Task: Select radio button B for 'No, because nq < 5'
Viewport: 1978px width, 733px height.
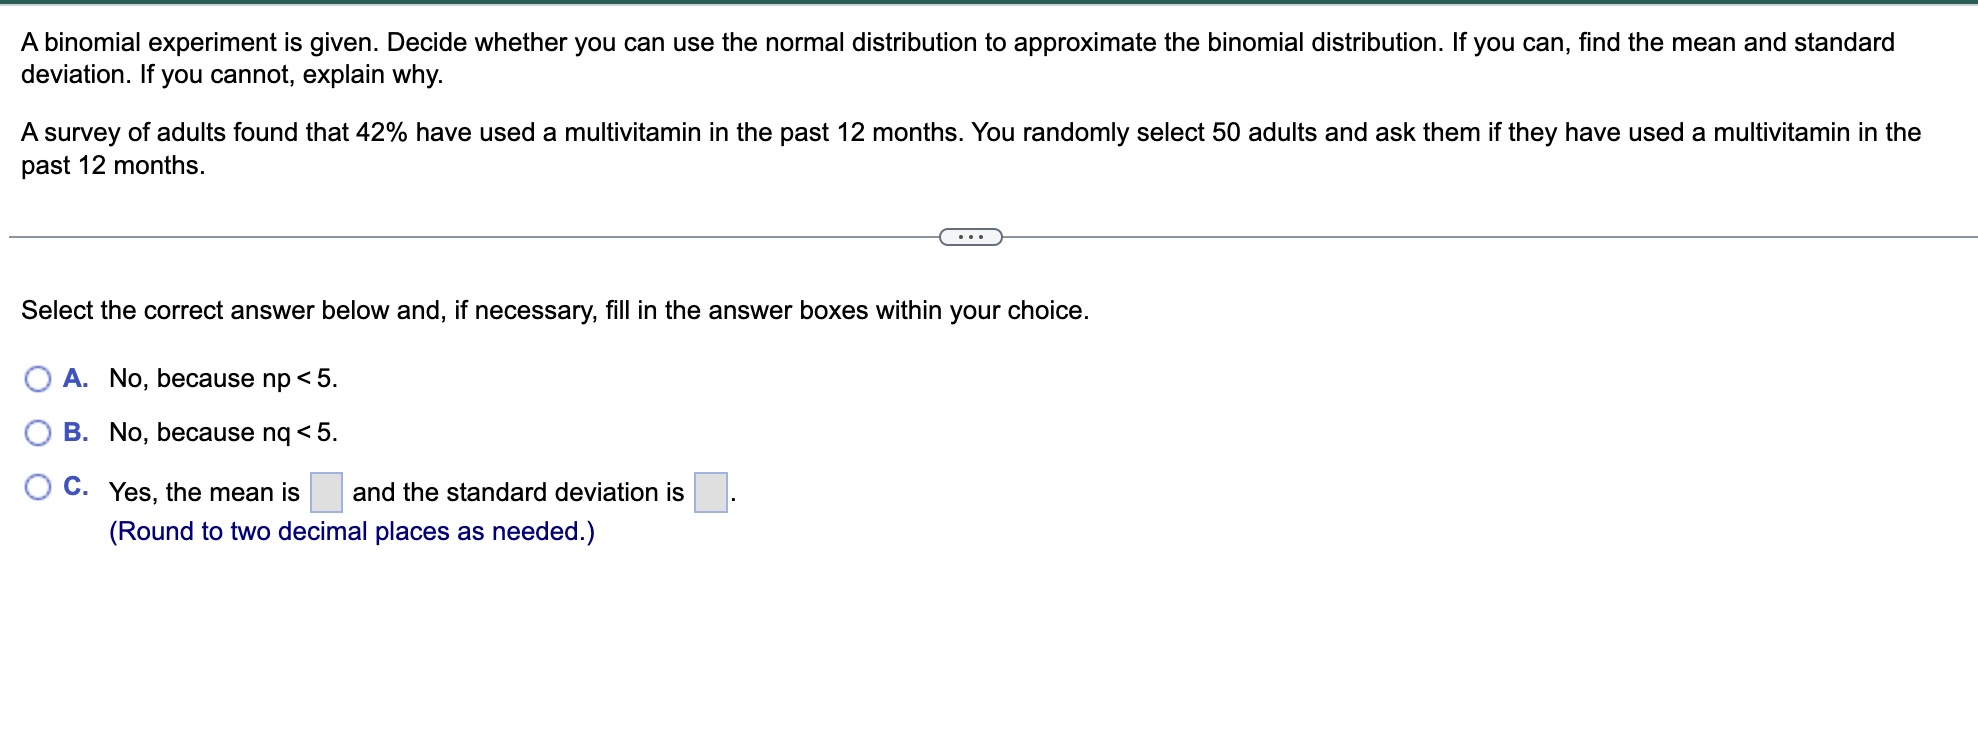Action: point(38,432)
